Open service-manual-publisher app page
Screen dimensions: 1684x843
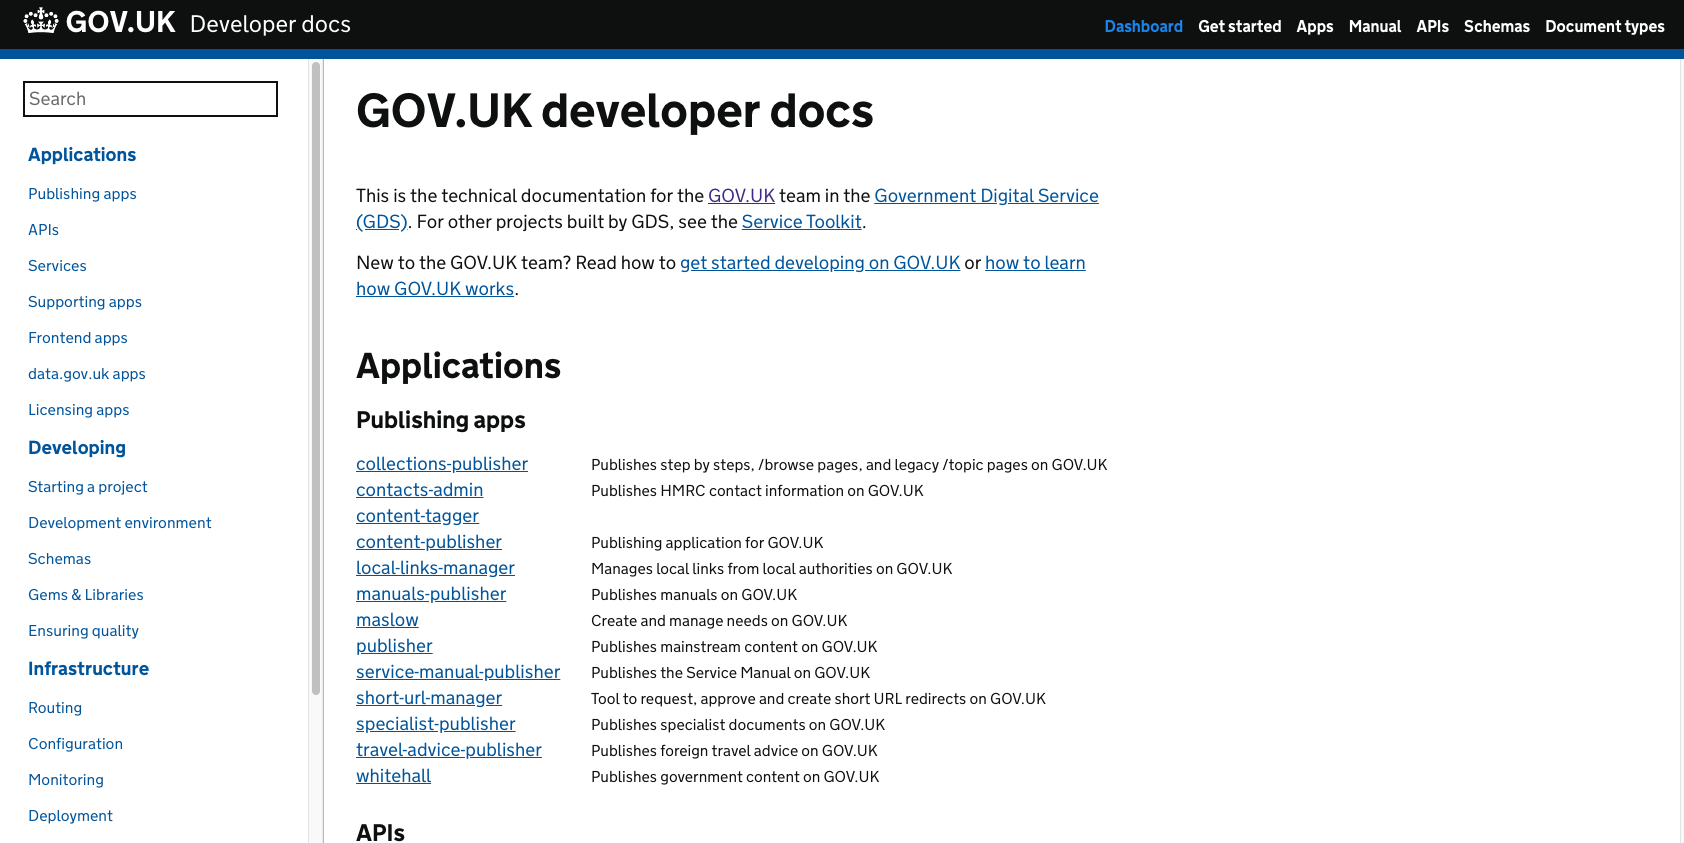coord(458,672)
